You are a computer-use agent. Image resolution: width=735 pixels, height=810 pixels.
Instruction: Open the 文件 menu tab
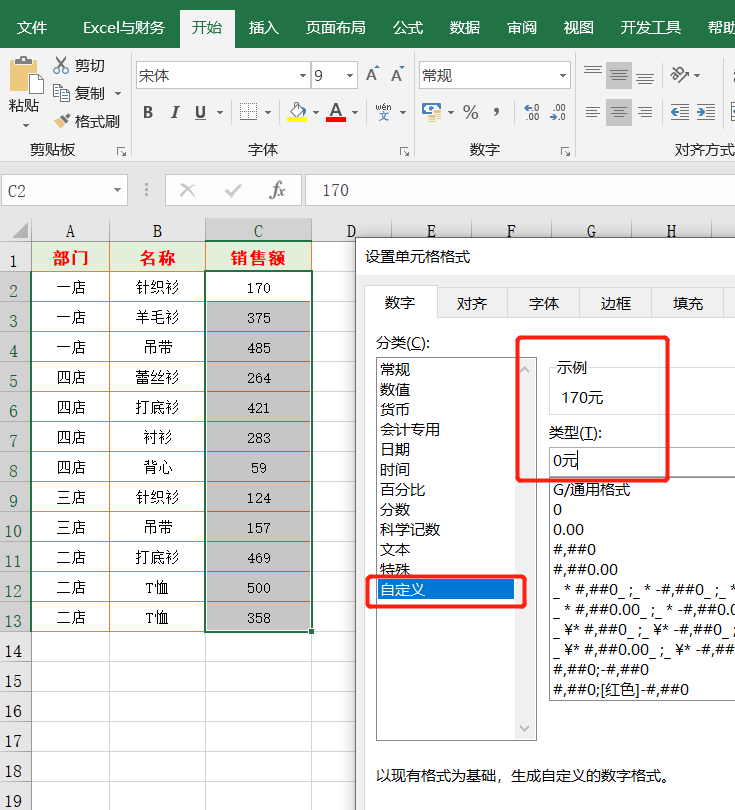coord(32,27)
